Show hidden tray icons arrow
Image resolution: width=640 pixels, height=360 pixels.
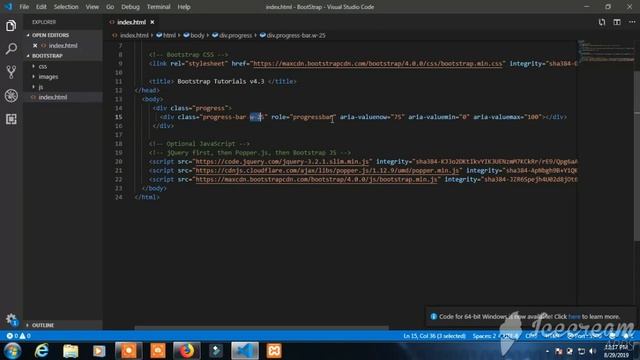(x=547, y=351)
